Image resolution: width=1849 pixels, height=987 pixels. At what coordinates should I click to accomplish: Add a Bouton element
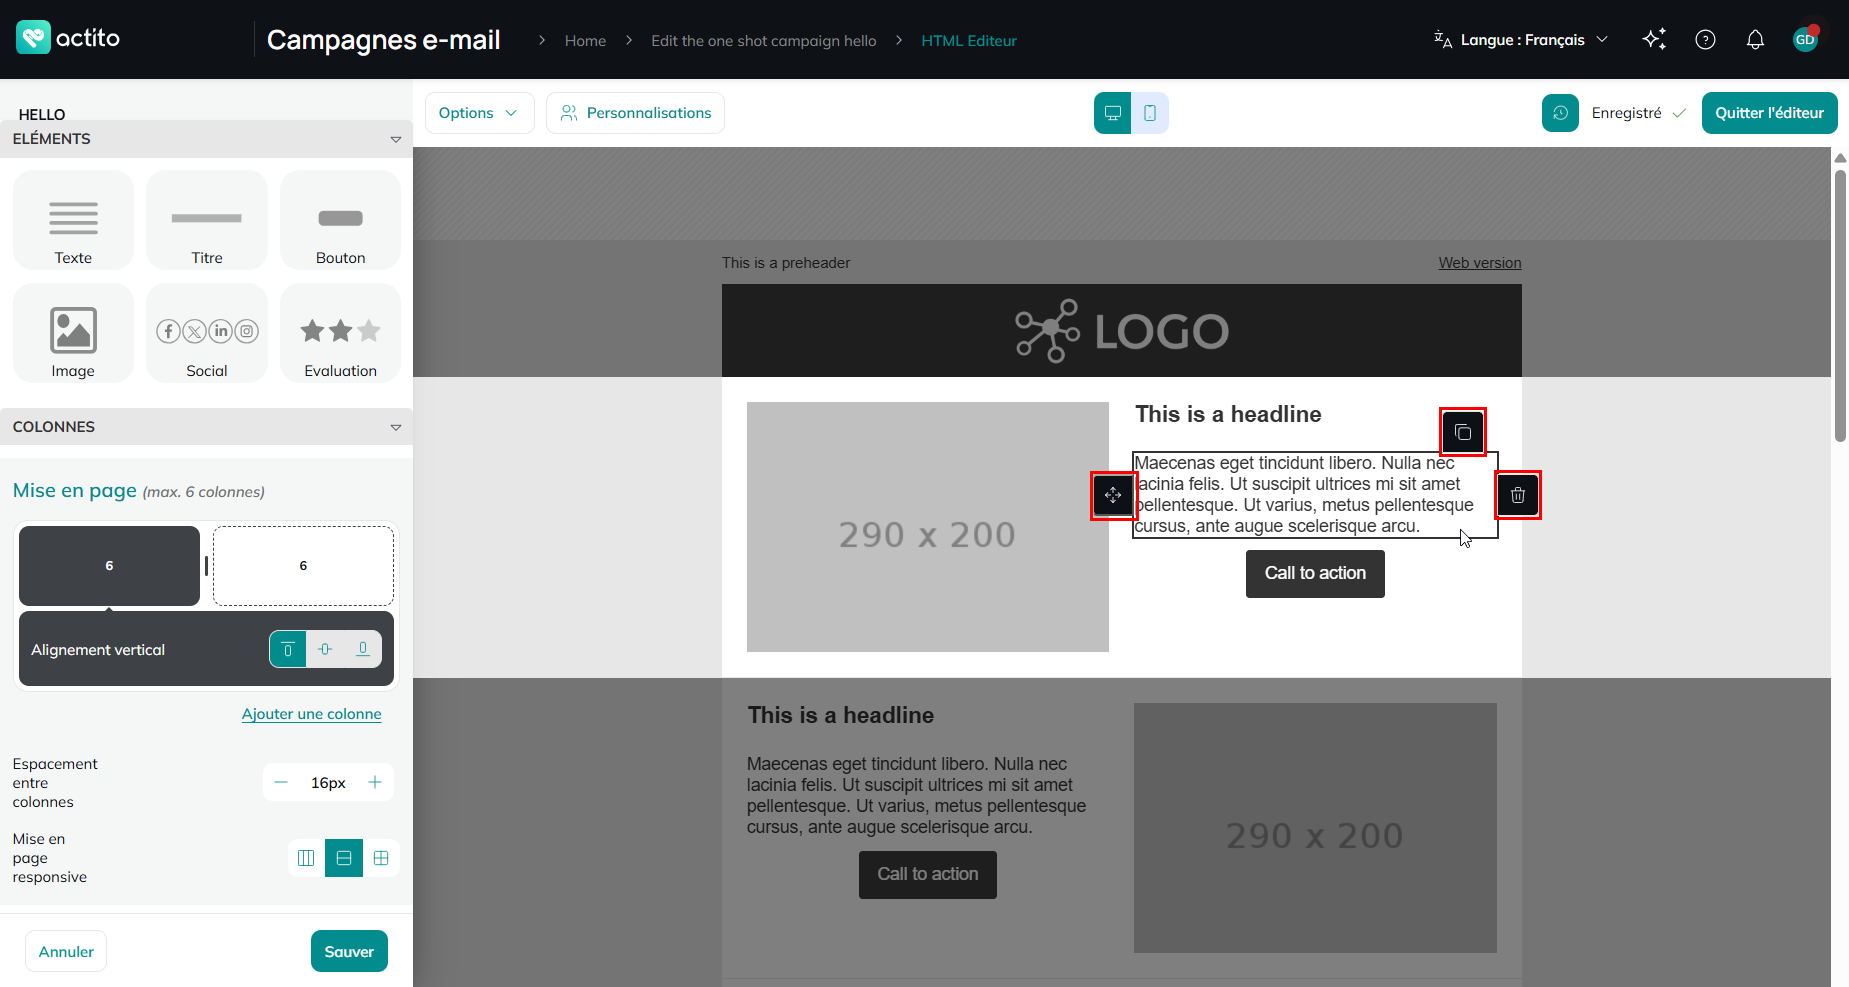(340, 220)
